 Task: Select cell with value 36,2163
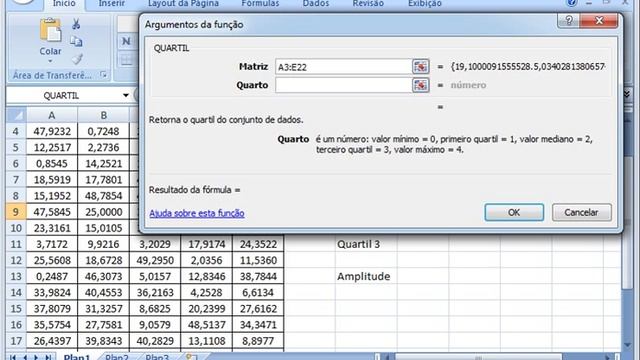point(155,292)
